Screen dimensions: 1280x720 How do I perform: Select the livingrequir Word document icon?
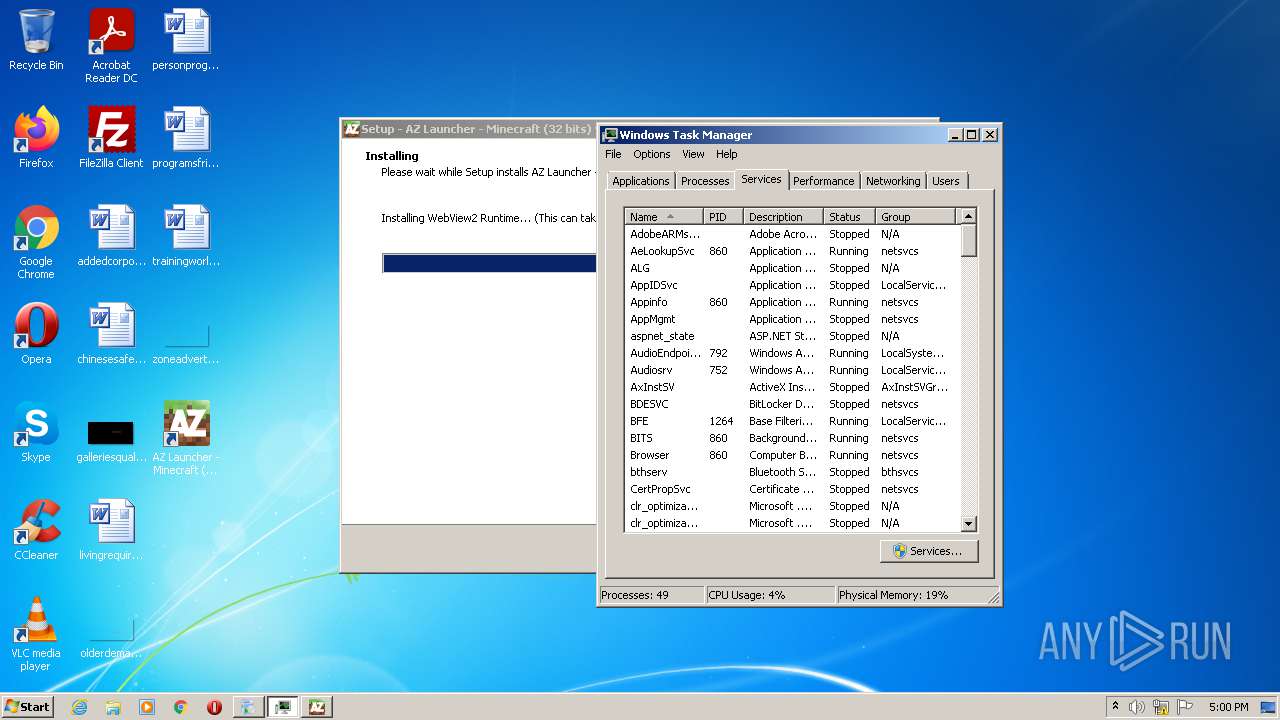pyautogui.click(x=111, y=530)
